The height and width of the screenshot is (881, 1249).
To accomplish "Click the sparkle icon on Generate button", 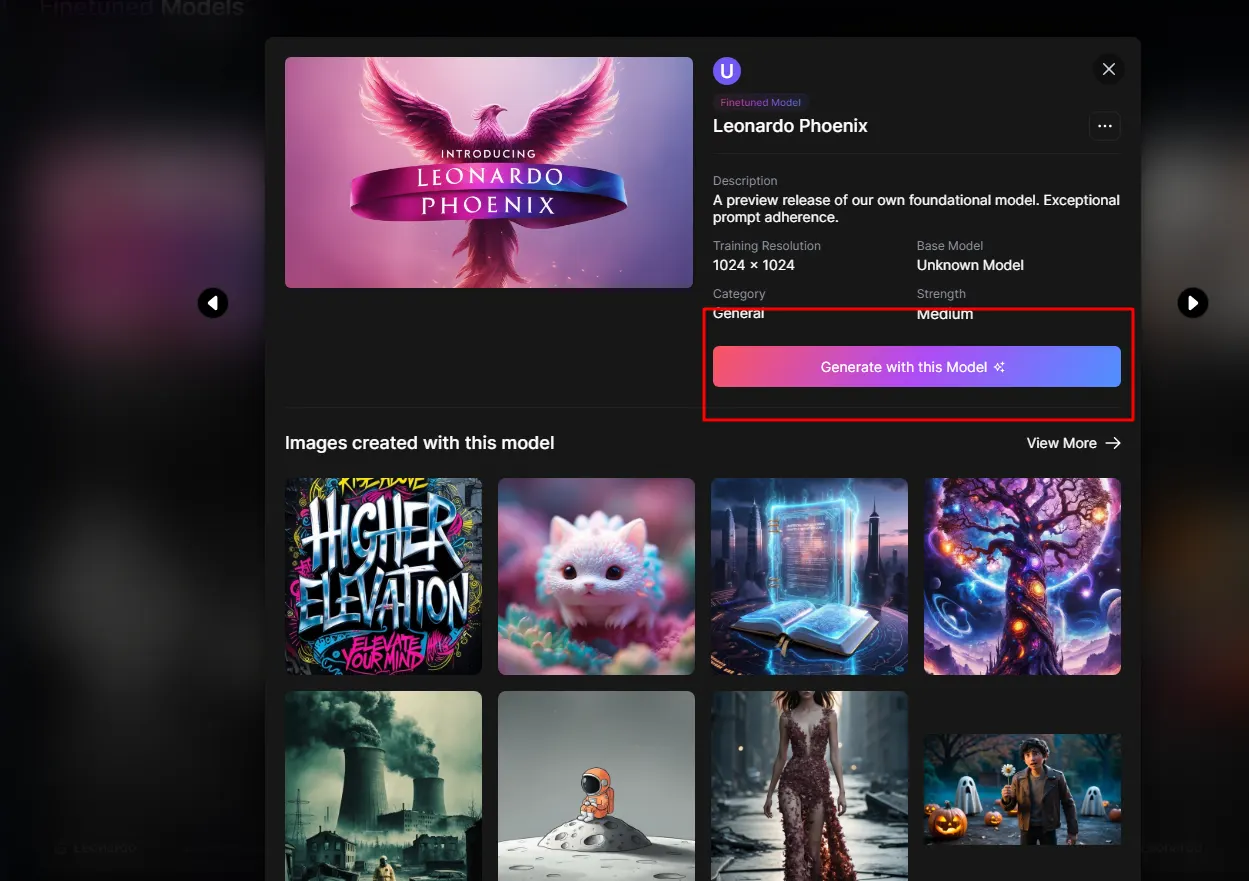I will click(x=998, y=367).
